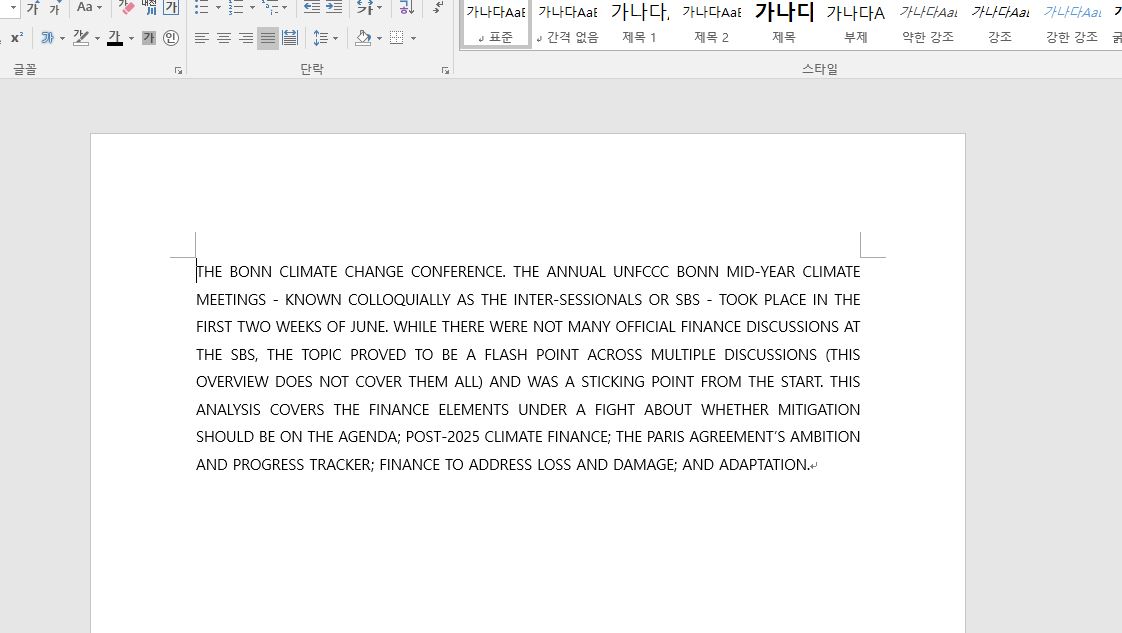
Task: Open the Paragraph dialog launcher
Action: (x=445, y=70)
